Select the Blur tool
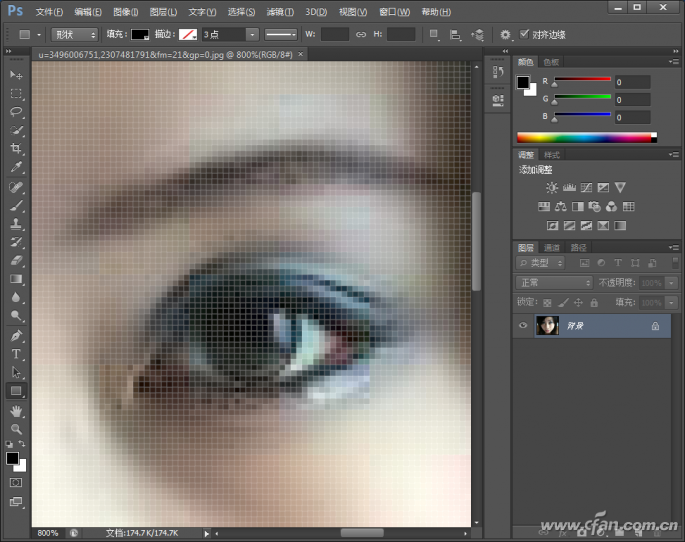 point(16,297)
